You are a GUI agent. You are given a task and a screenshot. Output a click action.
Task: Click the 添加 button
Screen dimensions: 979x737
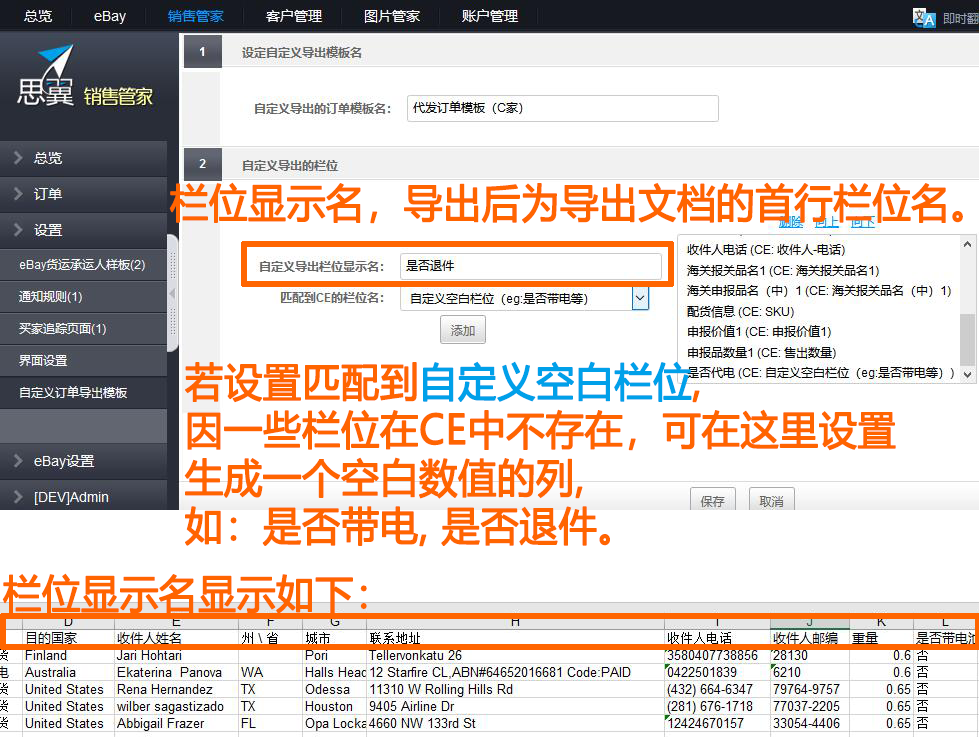coord(462,330)
